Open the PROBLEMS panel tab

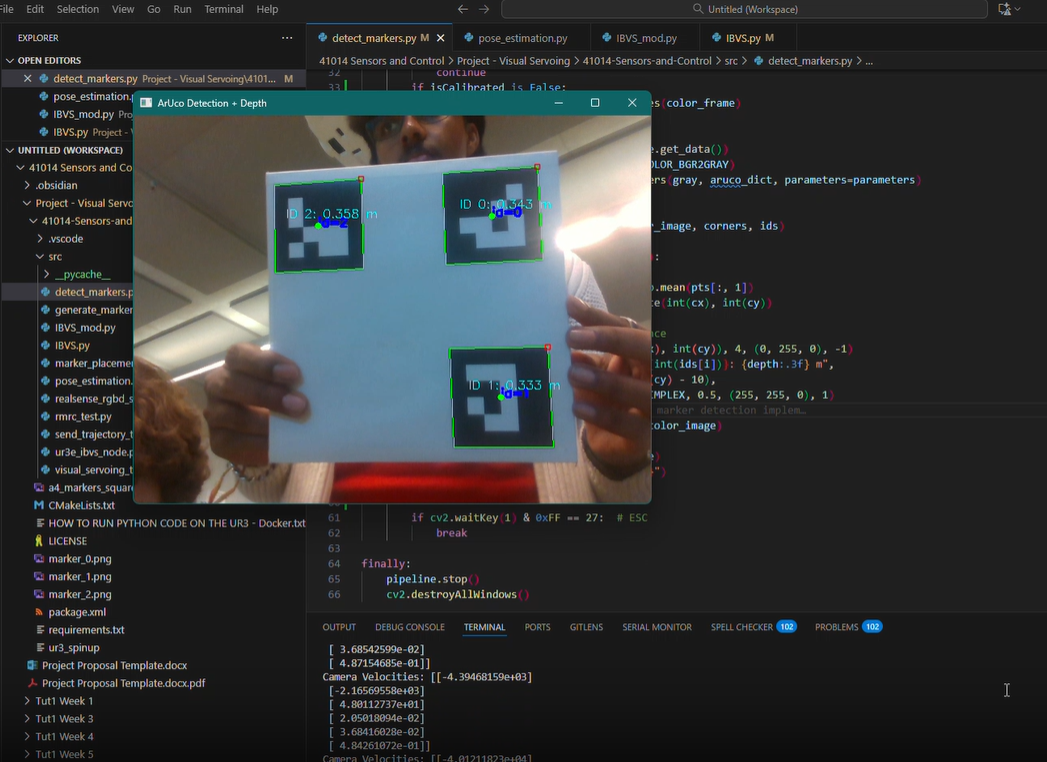[848, 627]
